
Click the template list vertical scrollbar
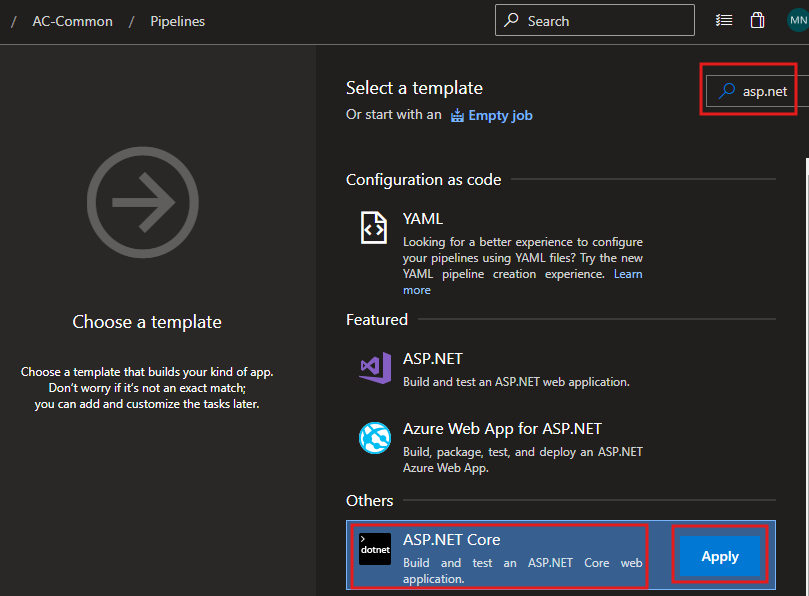807,377
